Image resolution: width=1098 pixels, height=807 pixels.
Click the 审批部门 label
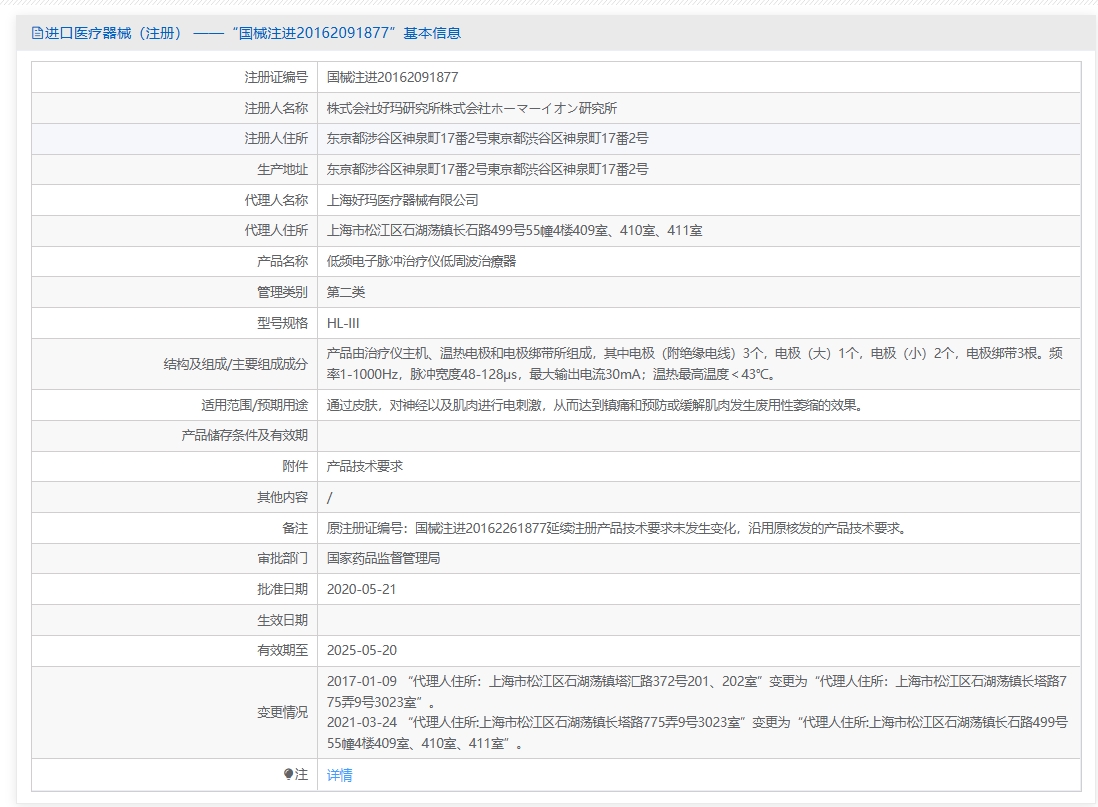[282, 558]
